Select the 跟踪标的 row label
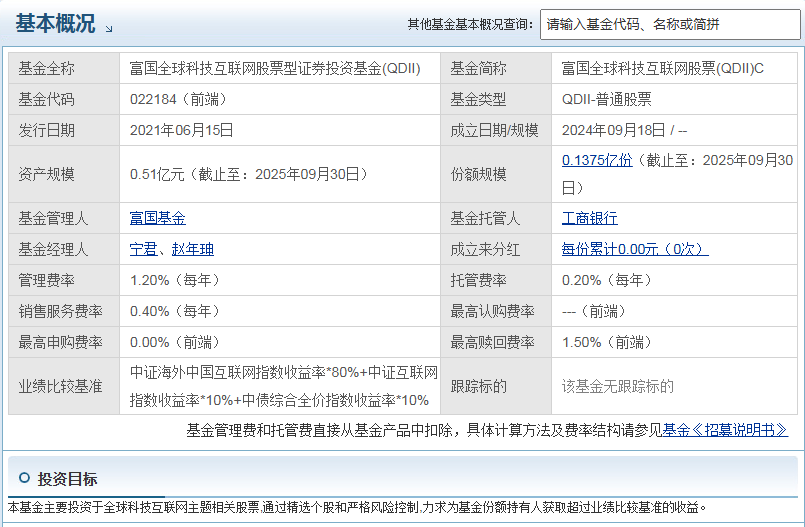Viewport: 805px width, 527px height. [478, 386]
